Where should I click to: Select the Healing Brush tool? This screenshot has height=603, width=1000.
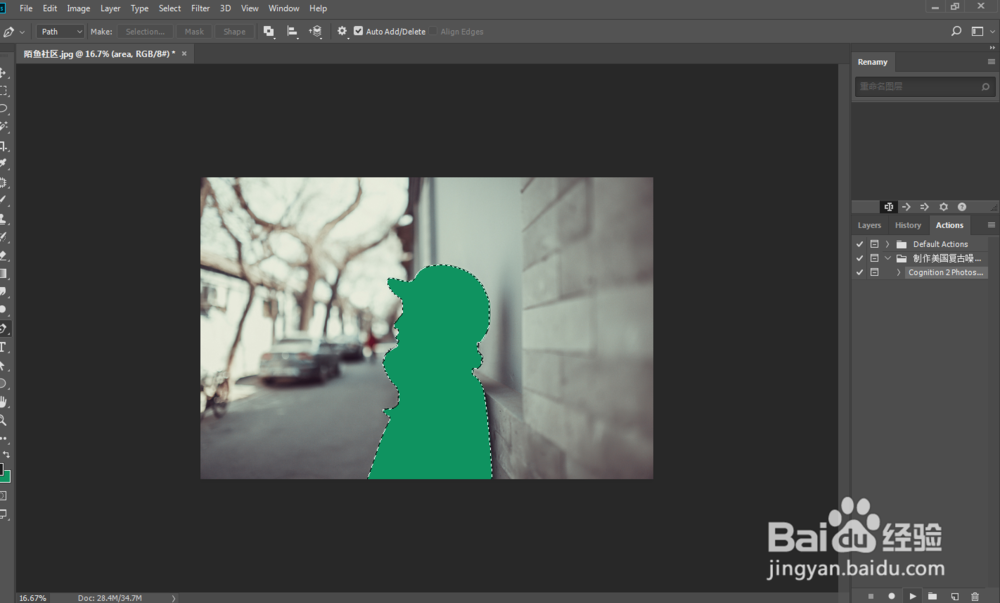tap(3, 182)
